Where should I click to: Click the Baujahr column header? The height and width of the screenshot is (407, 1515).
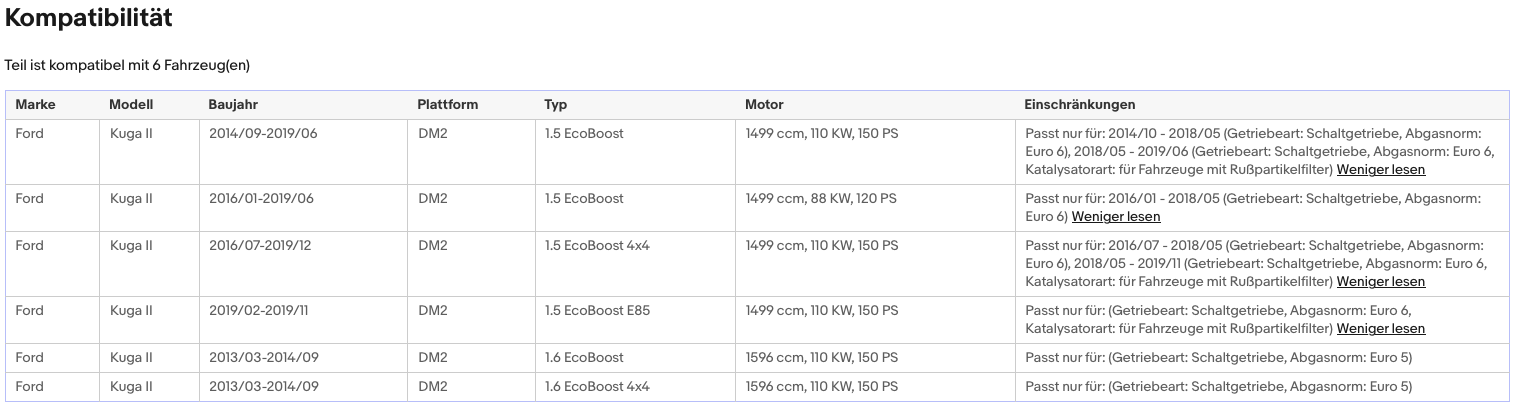[x=234, y=105]
